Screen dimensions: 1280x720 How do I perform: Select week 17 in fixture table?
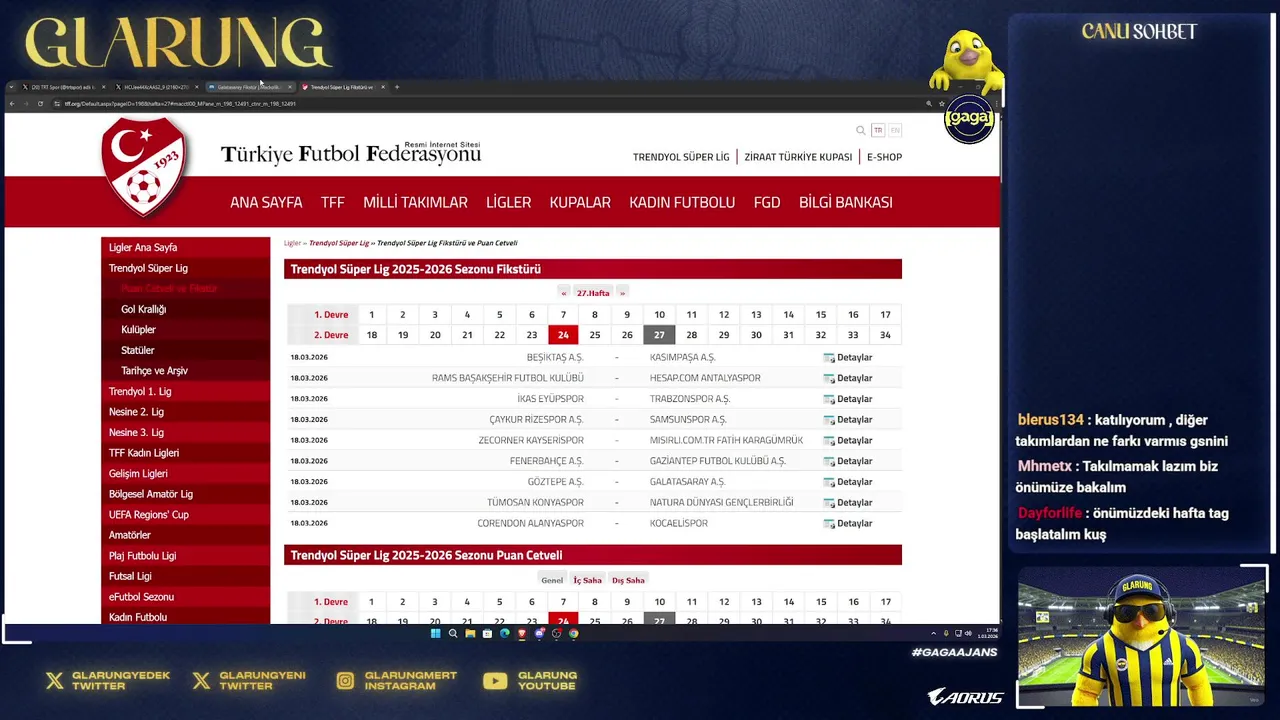pyautogui.click(x=885, y=315)
